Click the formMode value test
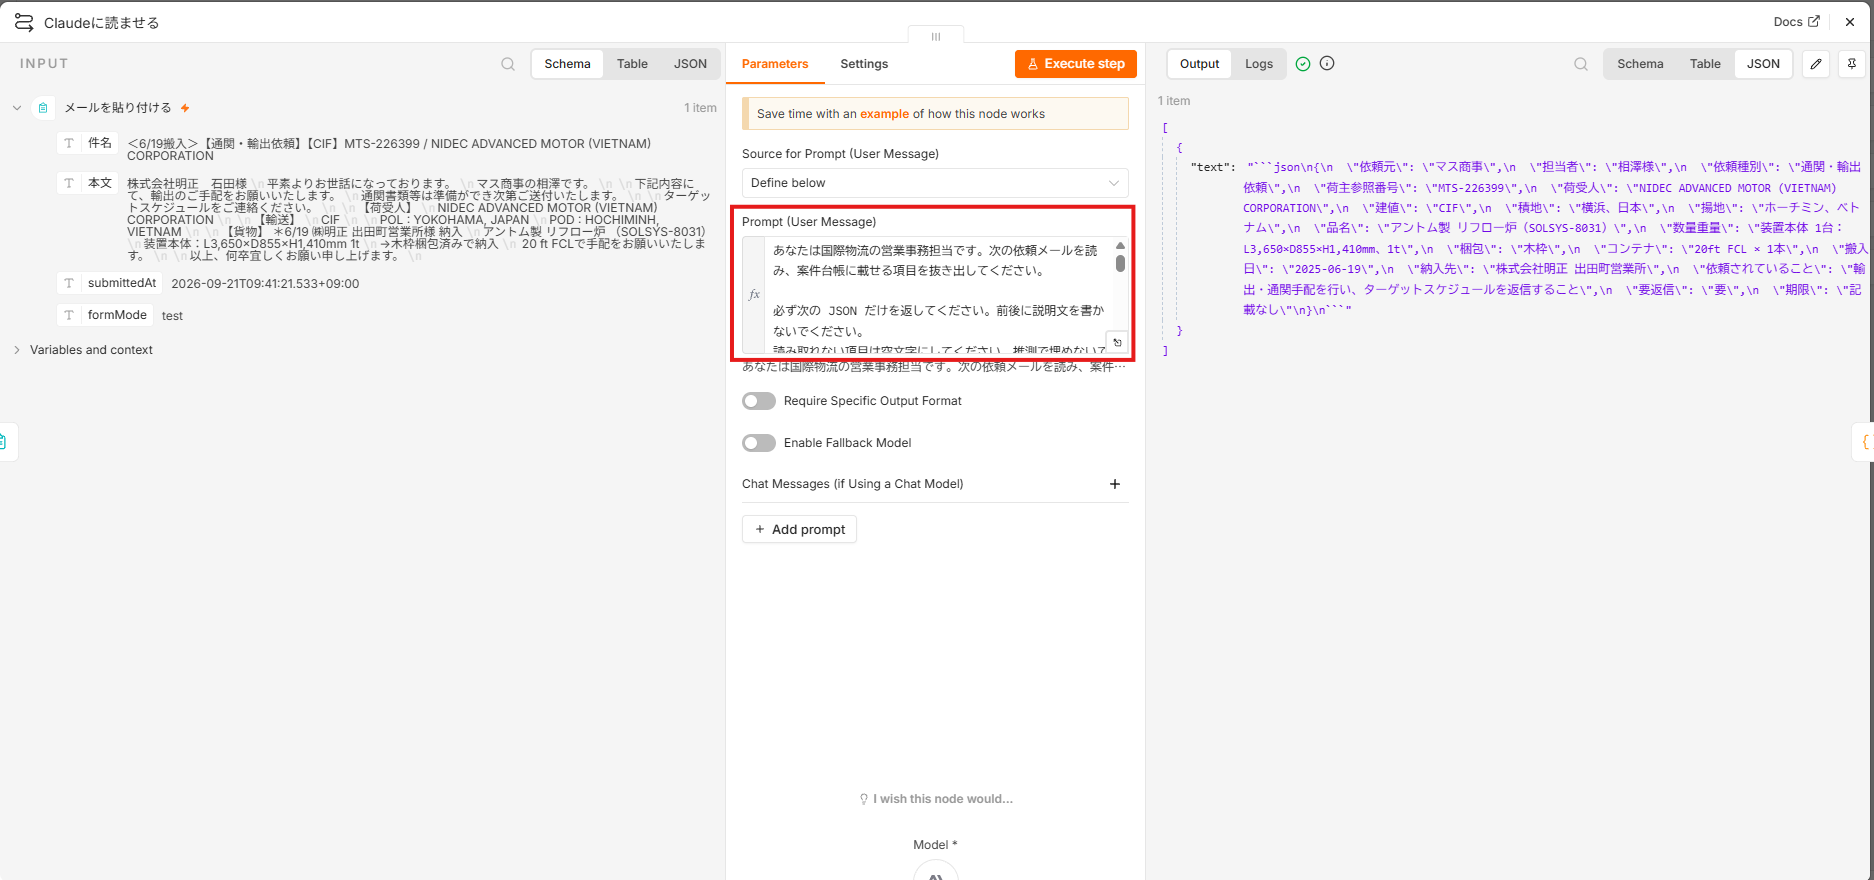 coord(172,316)
